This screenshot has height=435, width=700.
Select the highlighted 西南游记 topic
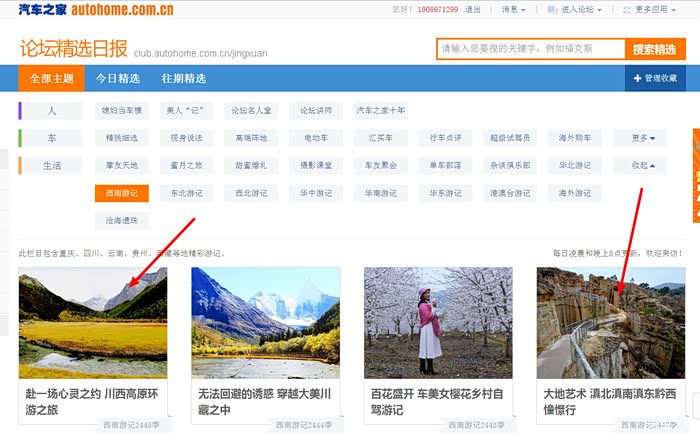coord(121,193)
